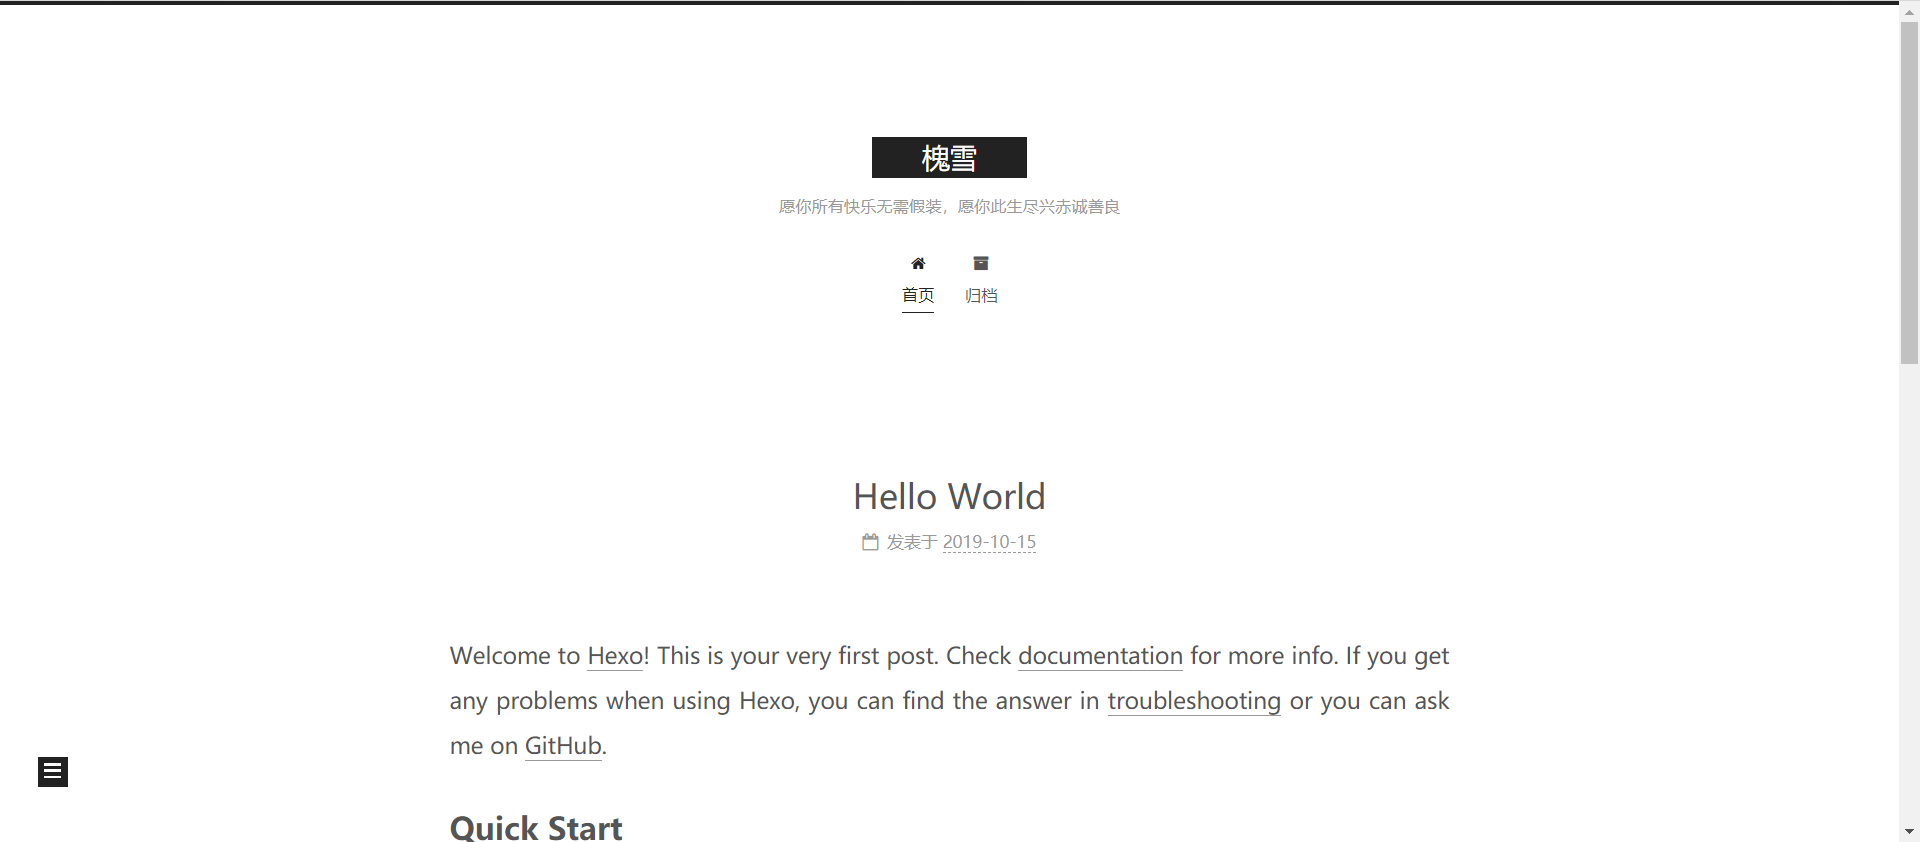Click the archive box icon above 归档

coord(981,263)
